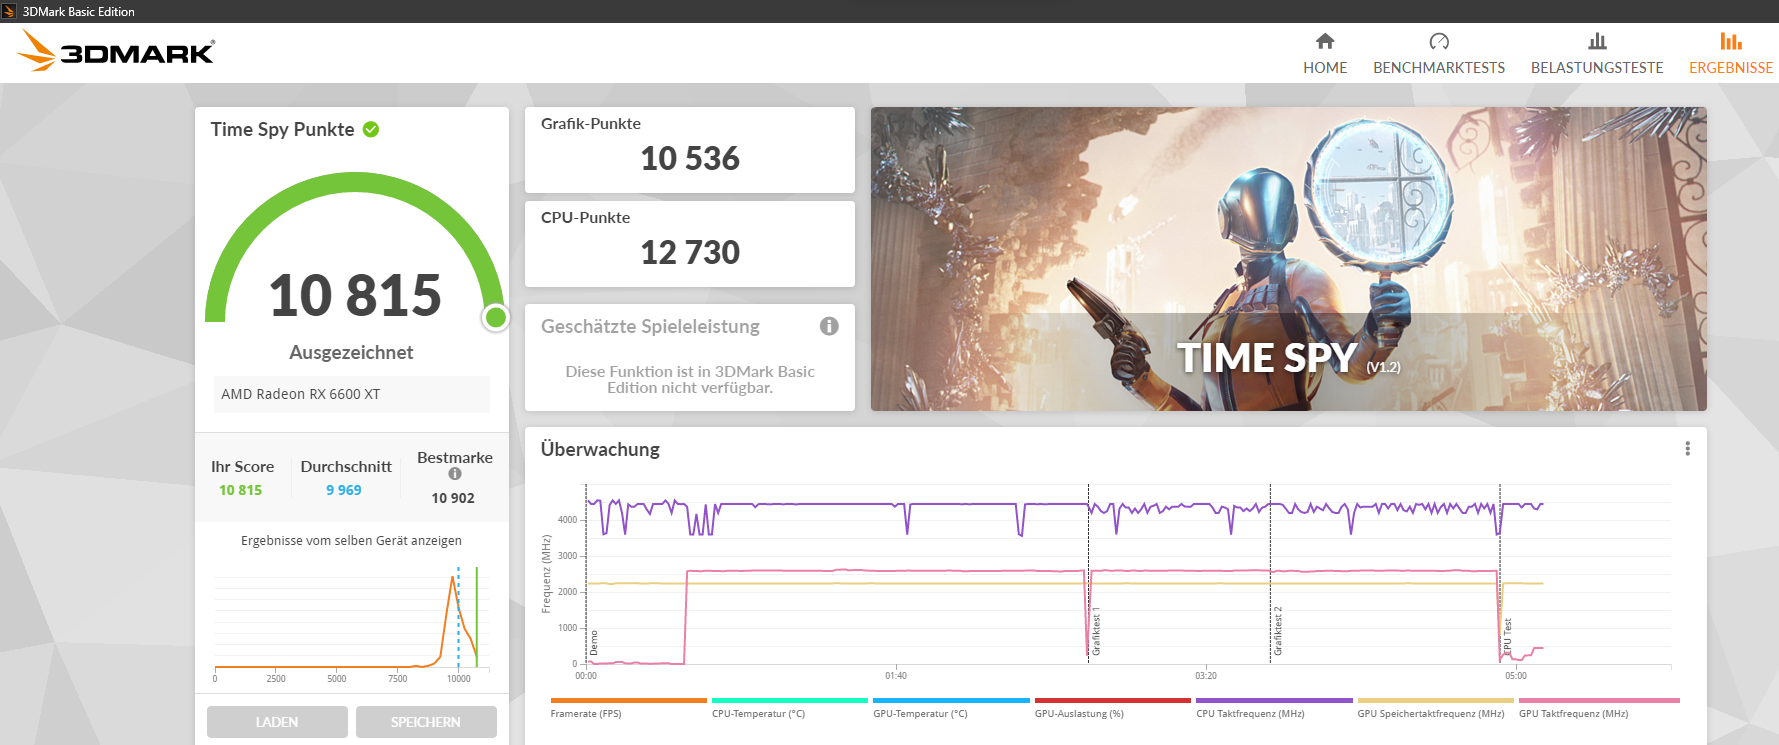Toggle GPU Taktfrequenz pink legend
Screen dimensions: 1779x745
[1599, 701]
